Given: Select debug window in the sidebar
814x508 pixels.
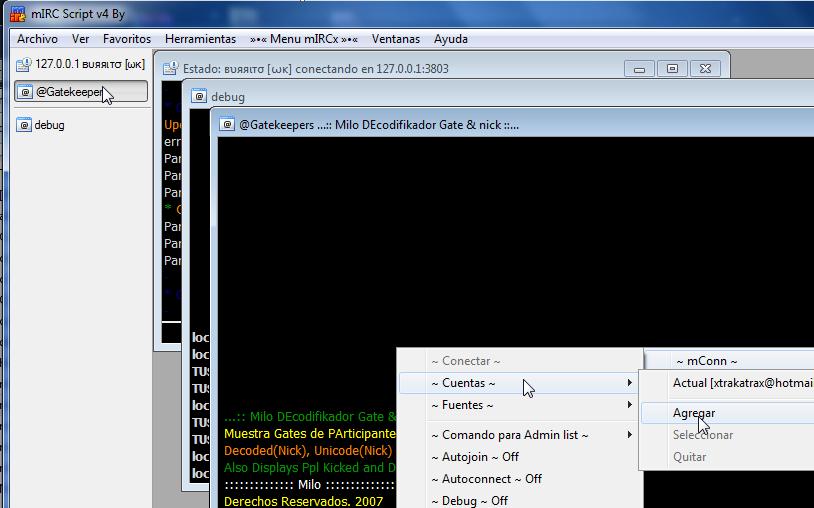Looking at the screenshot, I should tap(40, 125).
